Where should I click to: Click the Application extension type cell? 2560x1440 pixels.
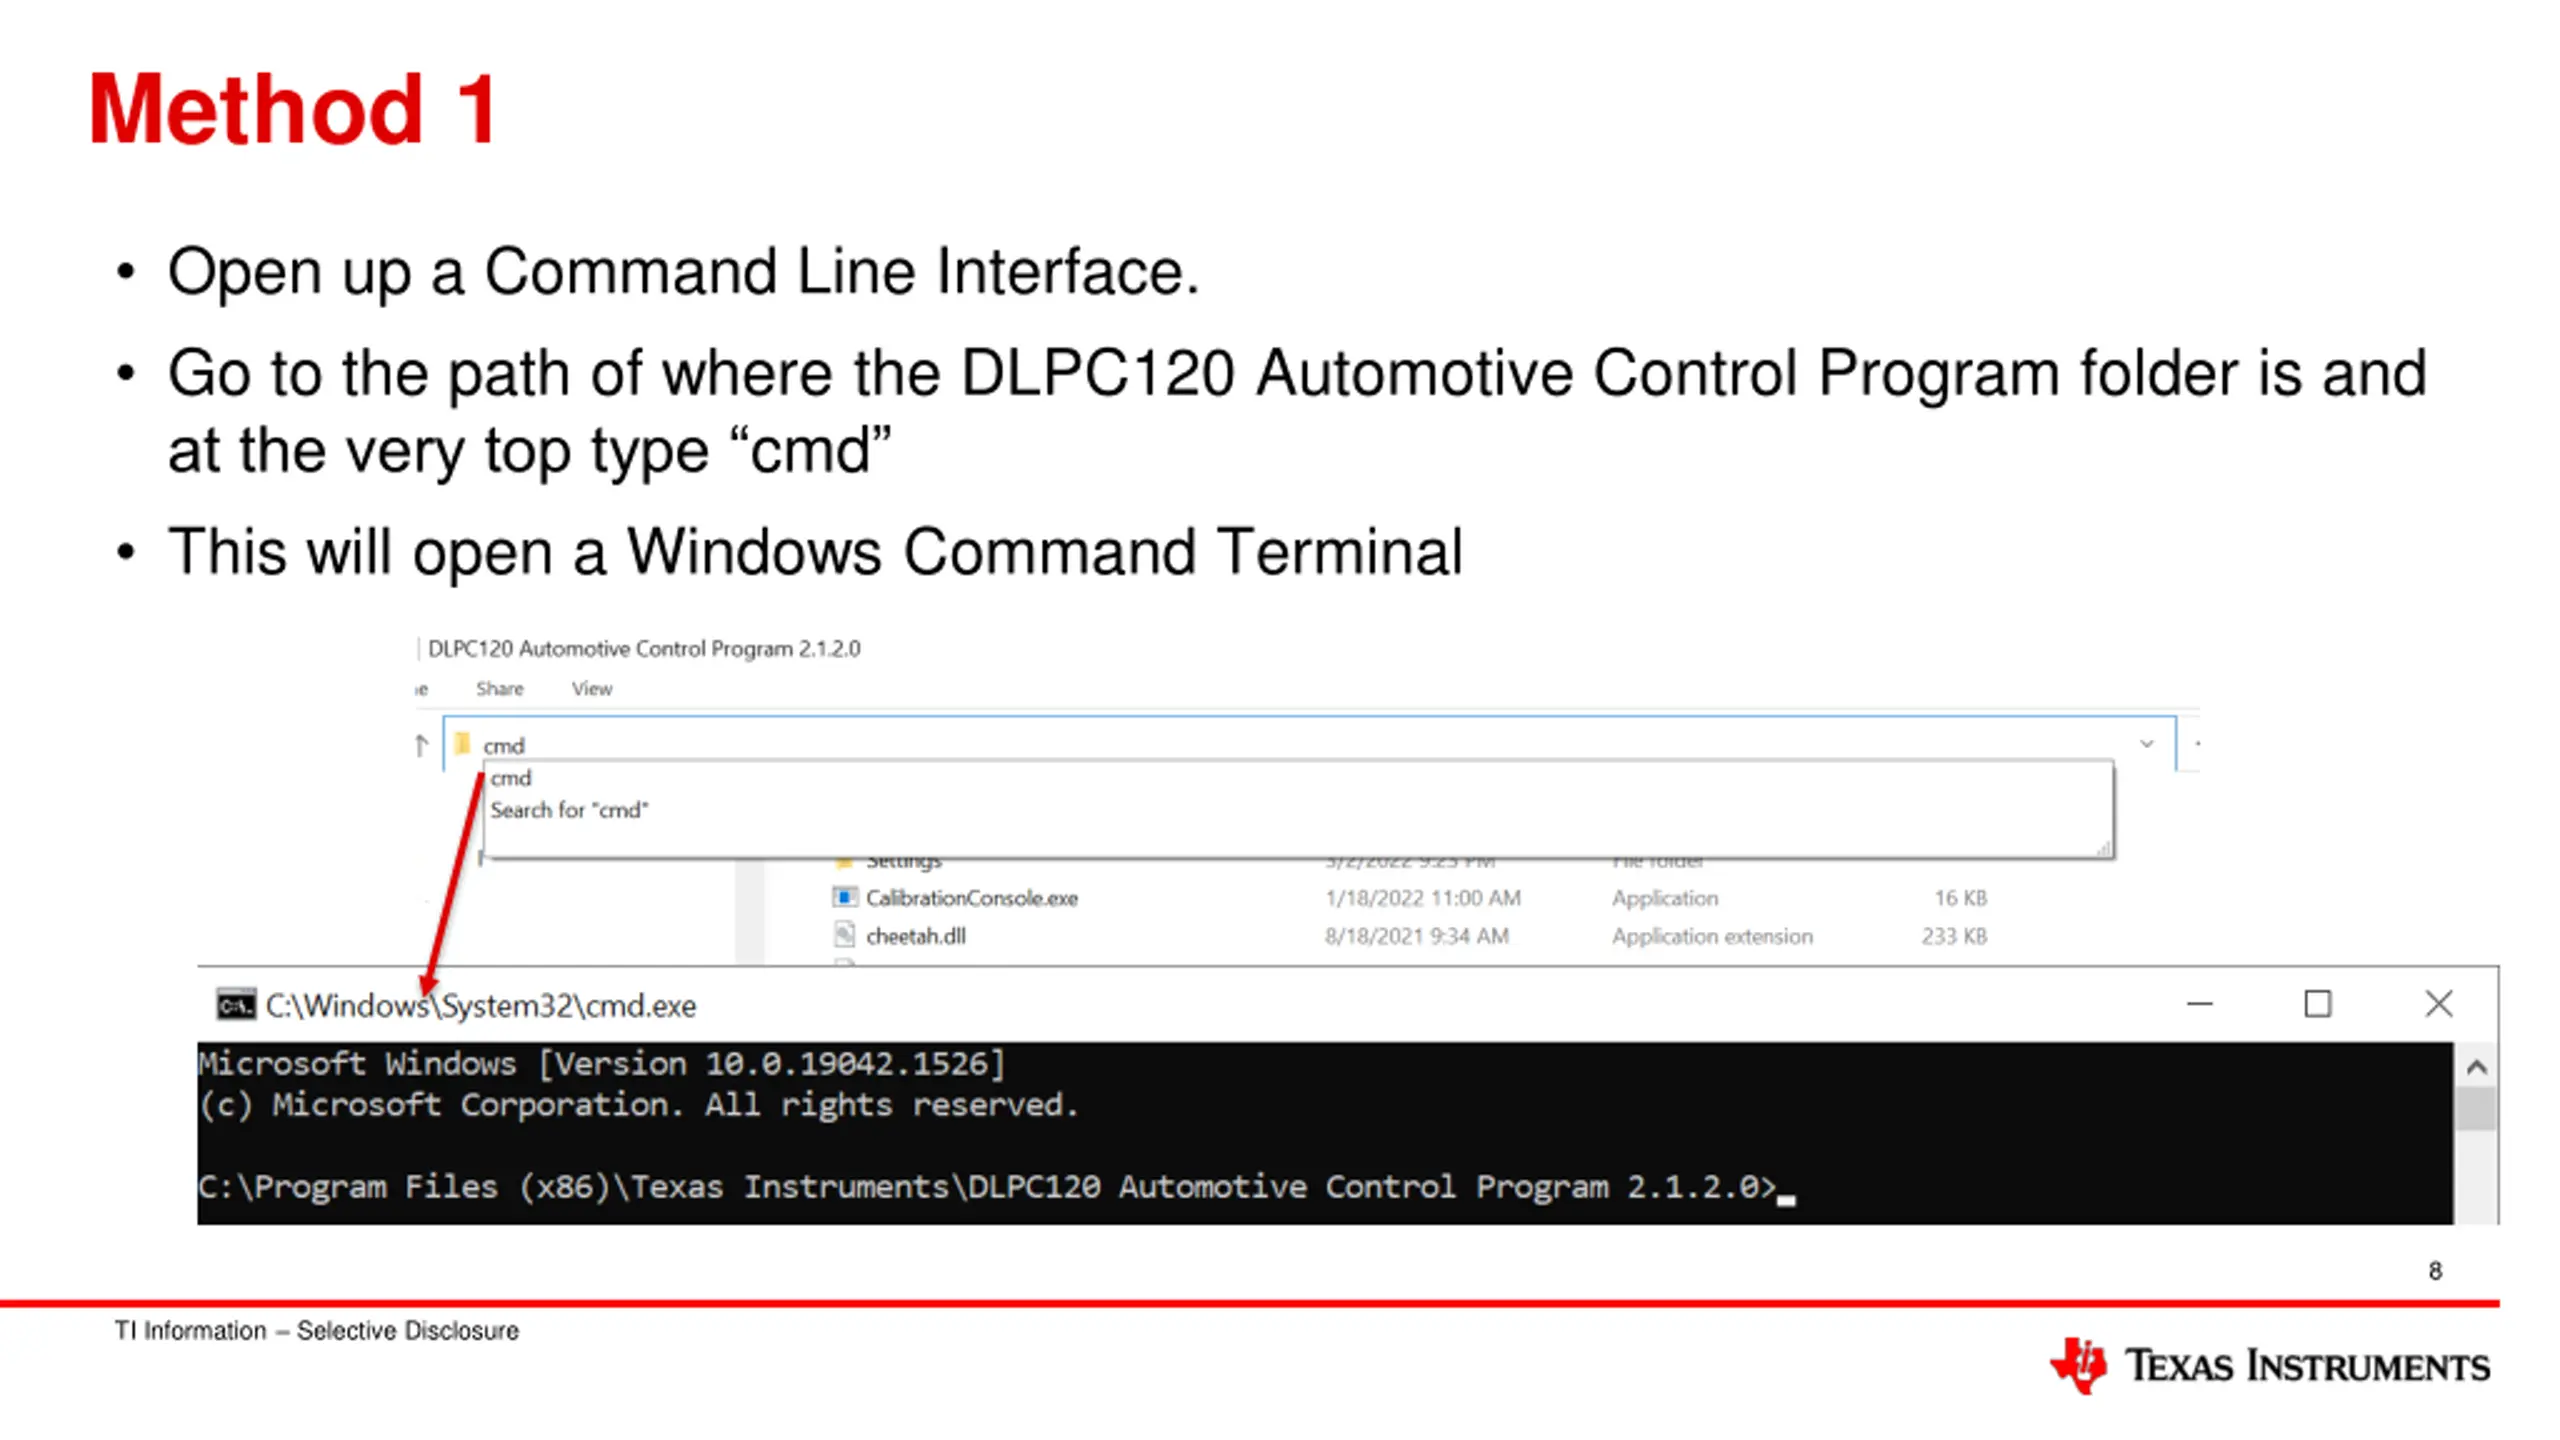point(1712,936)
